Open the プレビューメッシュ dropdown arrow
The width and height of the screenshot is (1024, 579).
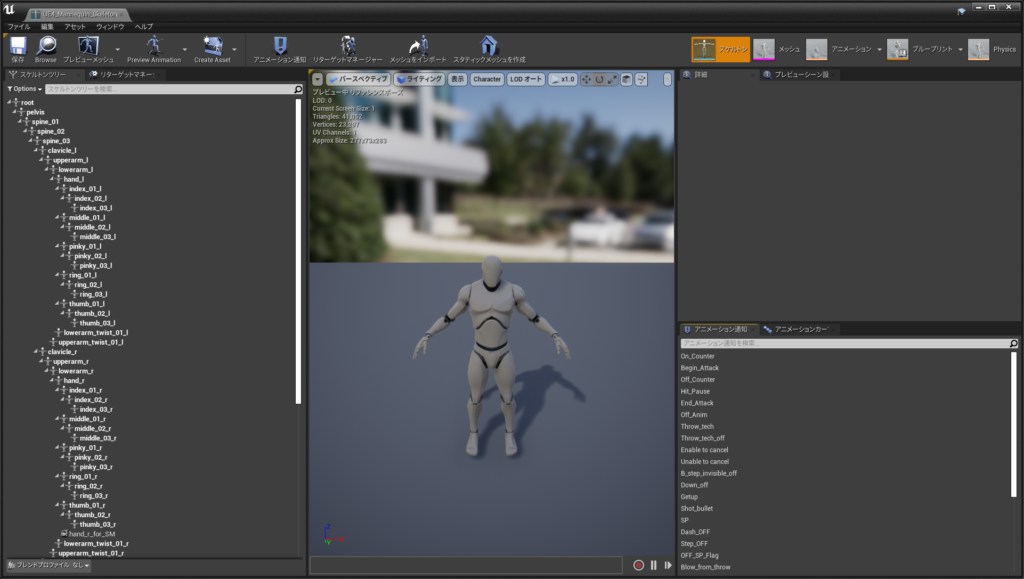pyautogui.click(x=118, y=49)
